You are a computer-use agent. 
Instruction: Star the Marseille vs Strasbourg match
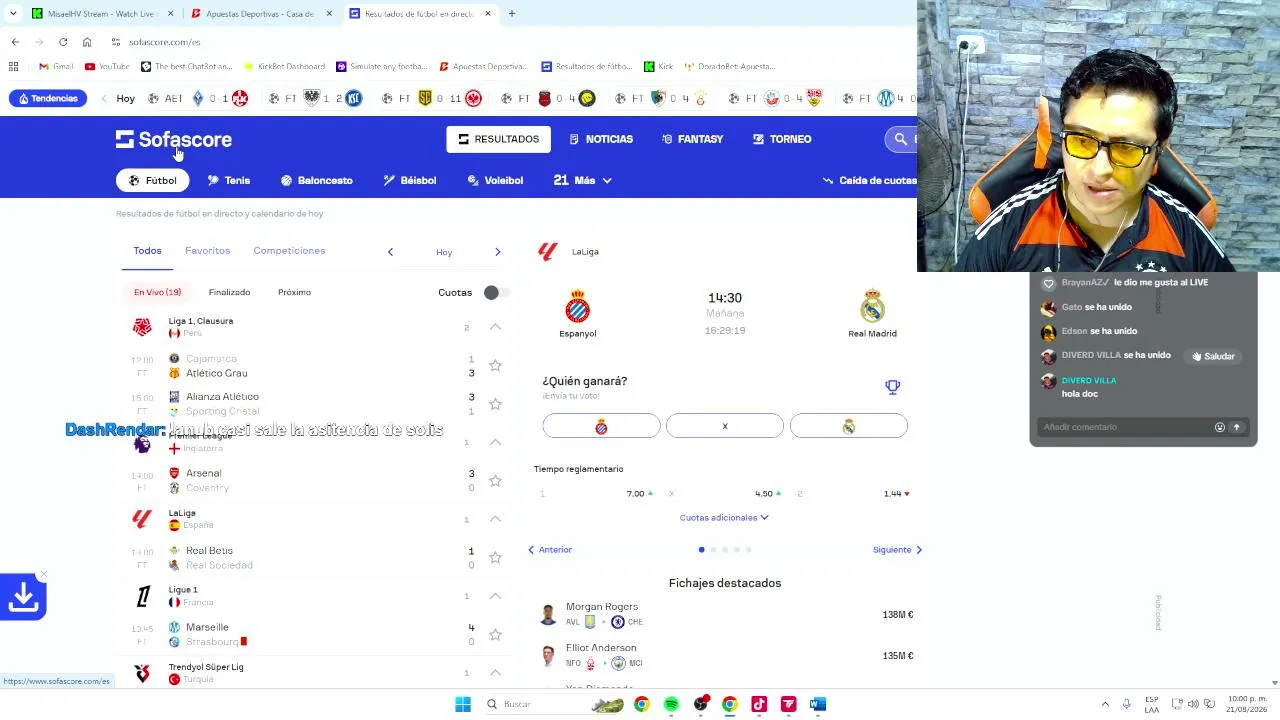click(x=495, y=635)
